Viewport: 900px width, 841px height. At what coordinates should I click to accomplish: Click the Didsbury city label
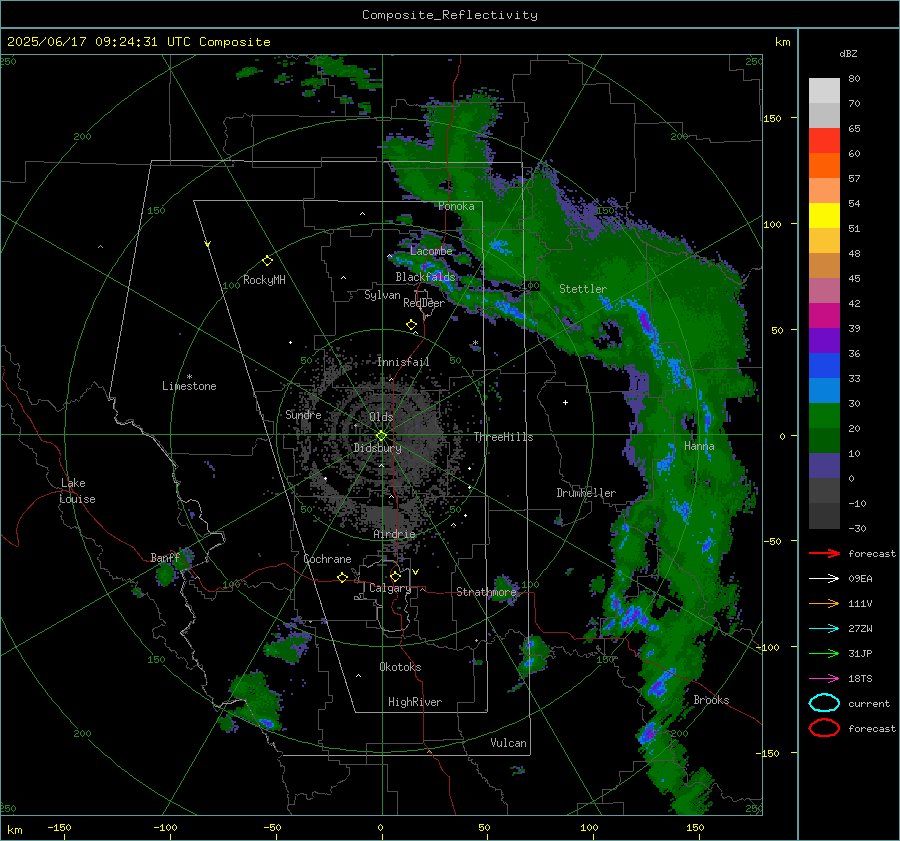tap(377, 448)
